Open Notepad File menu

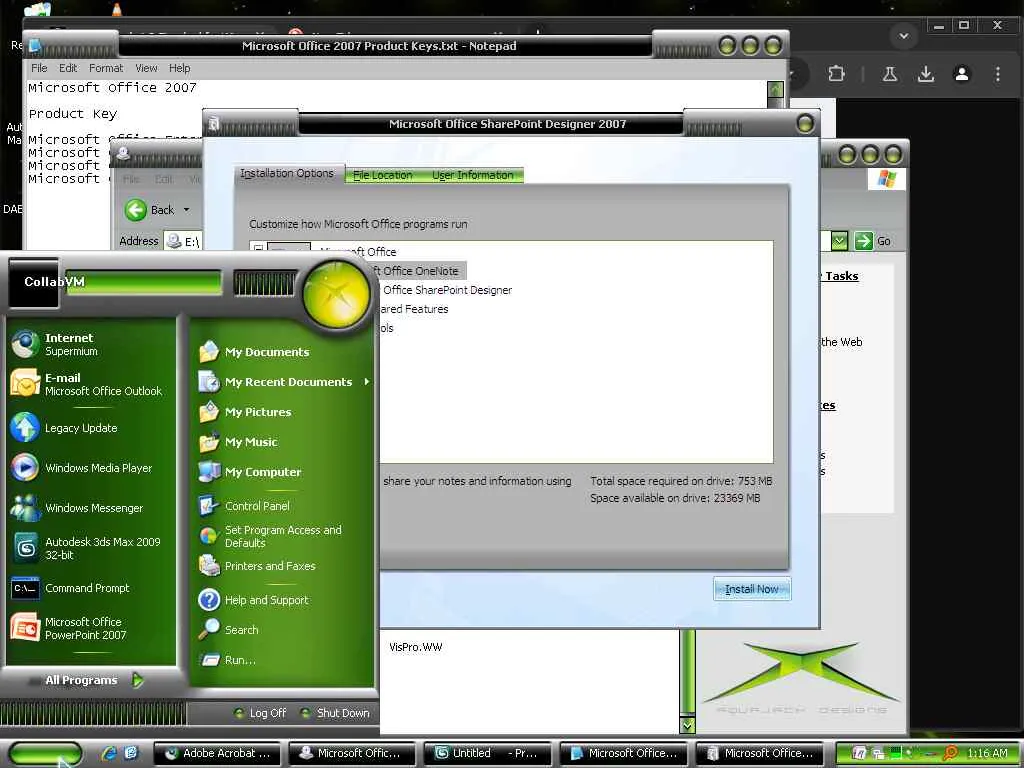(x=39, y=68)
